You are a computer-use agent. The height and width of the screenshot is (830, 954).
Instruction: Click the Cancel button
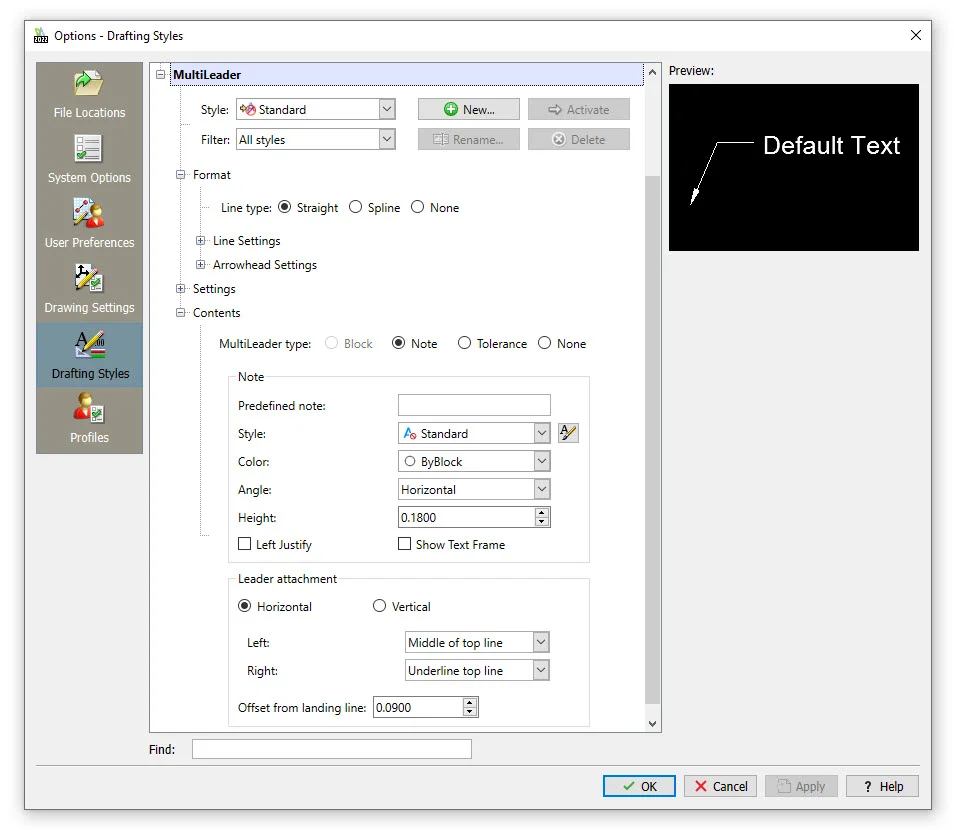[721, 786]
